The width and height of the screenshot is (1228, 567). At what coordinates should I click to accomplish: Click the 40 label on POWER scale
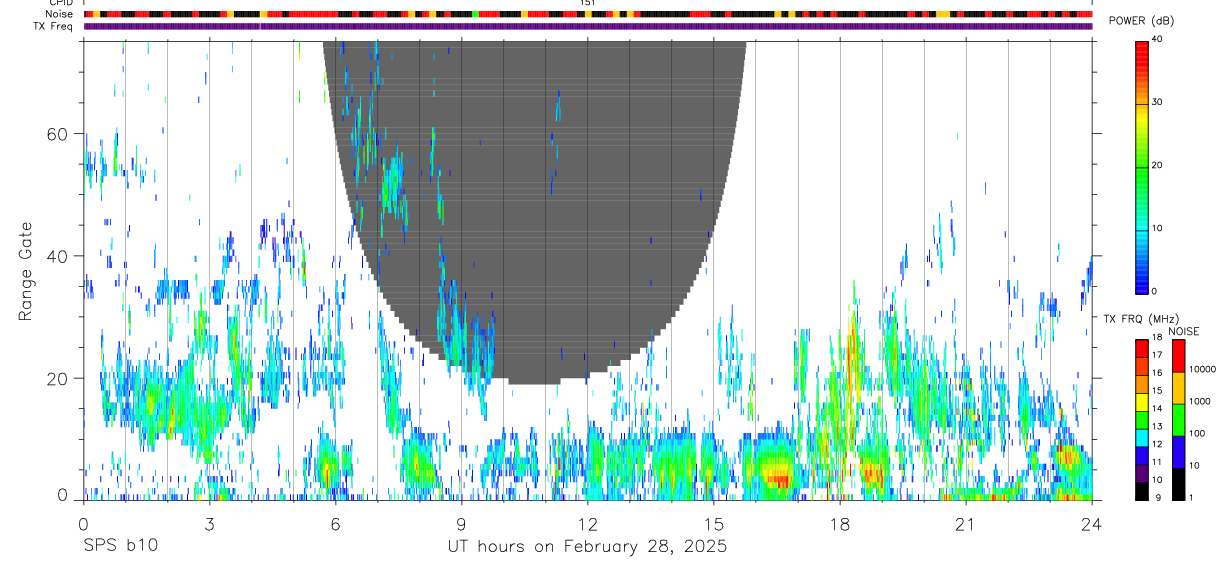pyautogui.click(x=1158, y=39)
